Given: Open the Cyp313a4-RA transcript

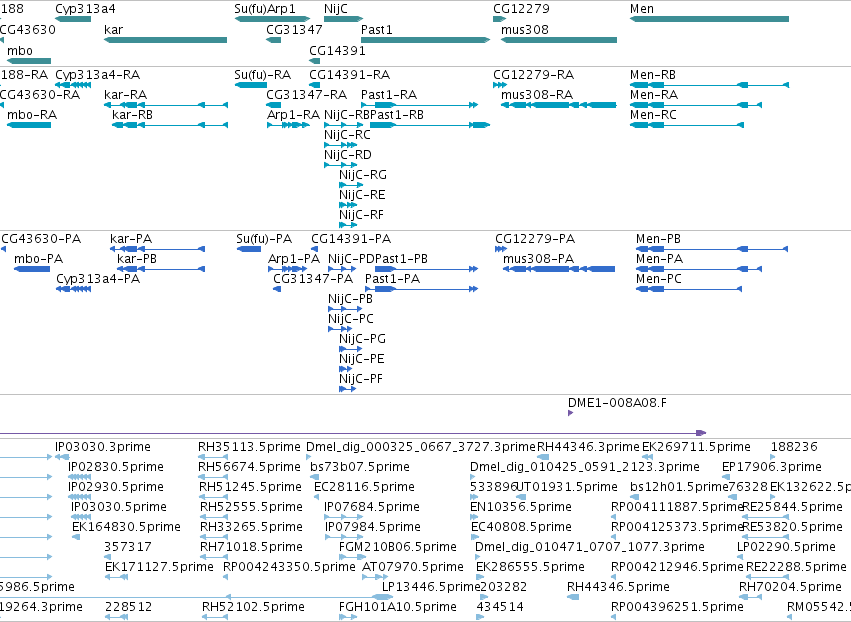Looking at the screenshot, I should (x=73, y=85).
